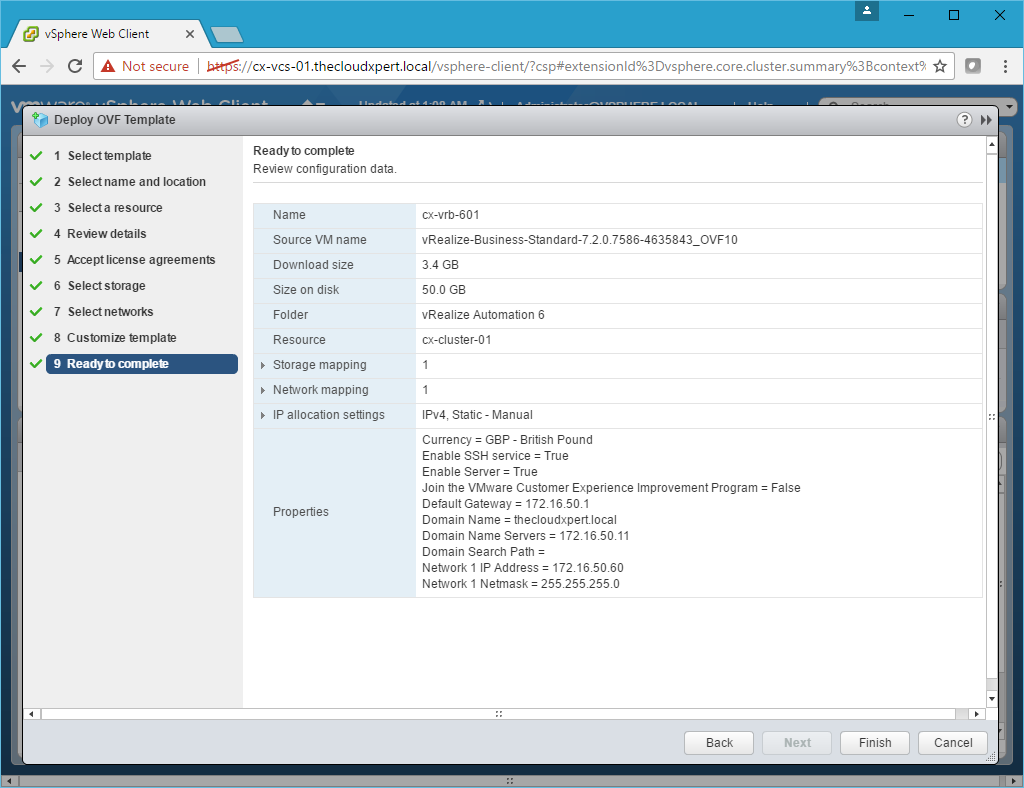This screenshot has width=1024, height=788.
Task: Cancel the OVF deployment wizard
Action: (x=953, y=743)
